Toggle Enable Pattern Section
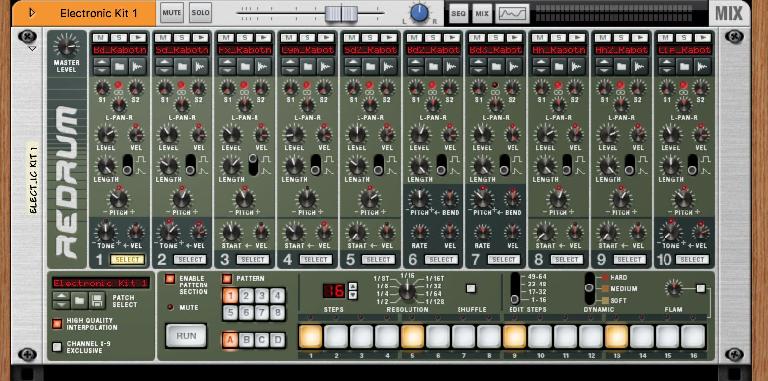768x381 pixels. (170, 279)
